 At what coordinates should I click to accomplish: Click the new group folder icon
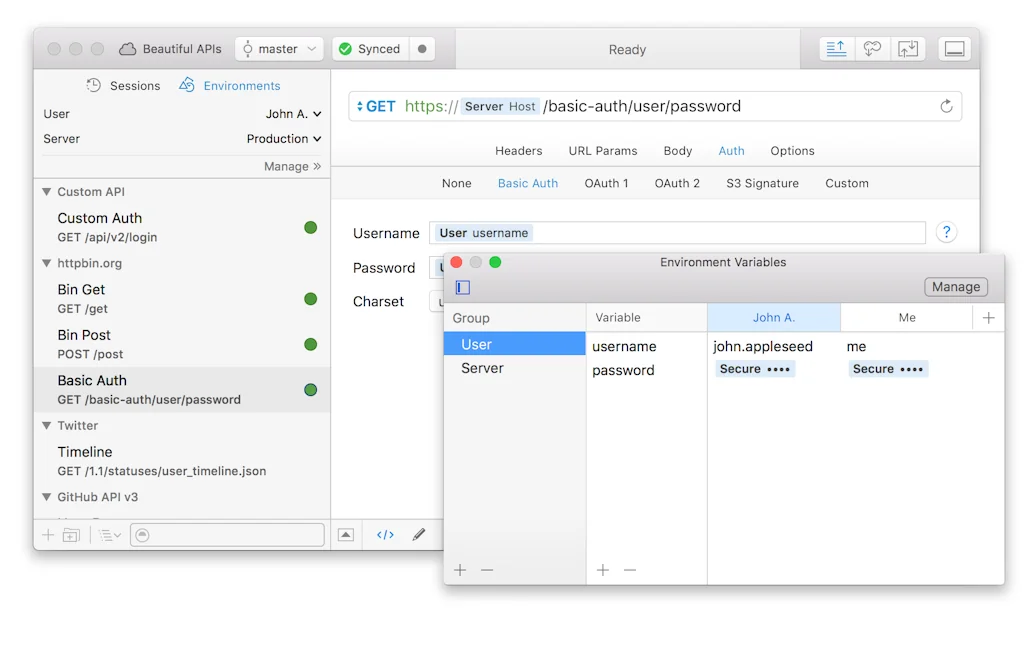click(x=71, y=535)
